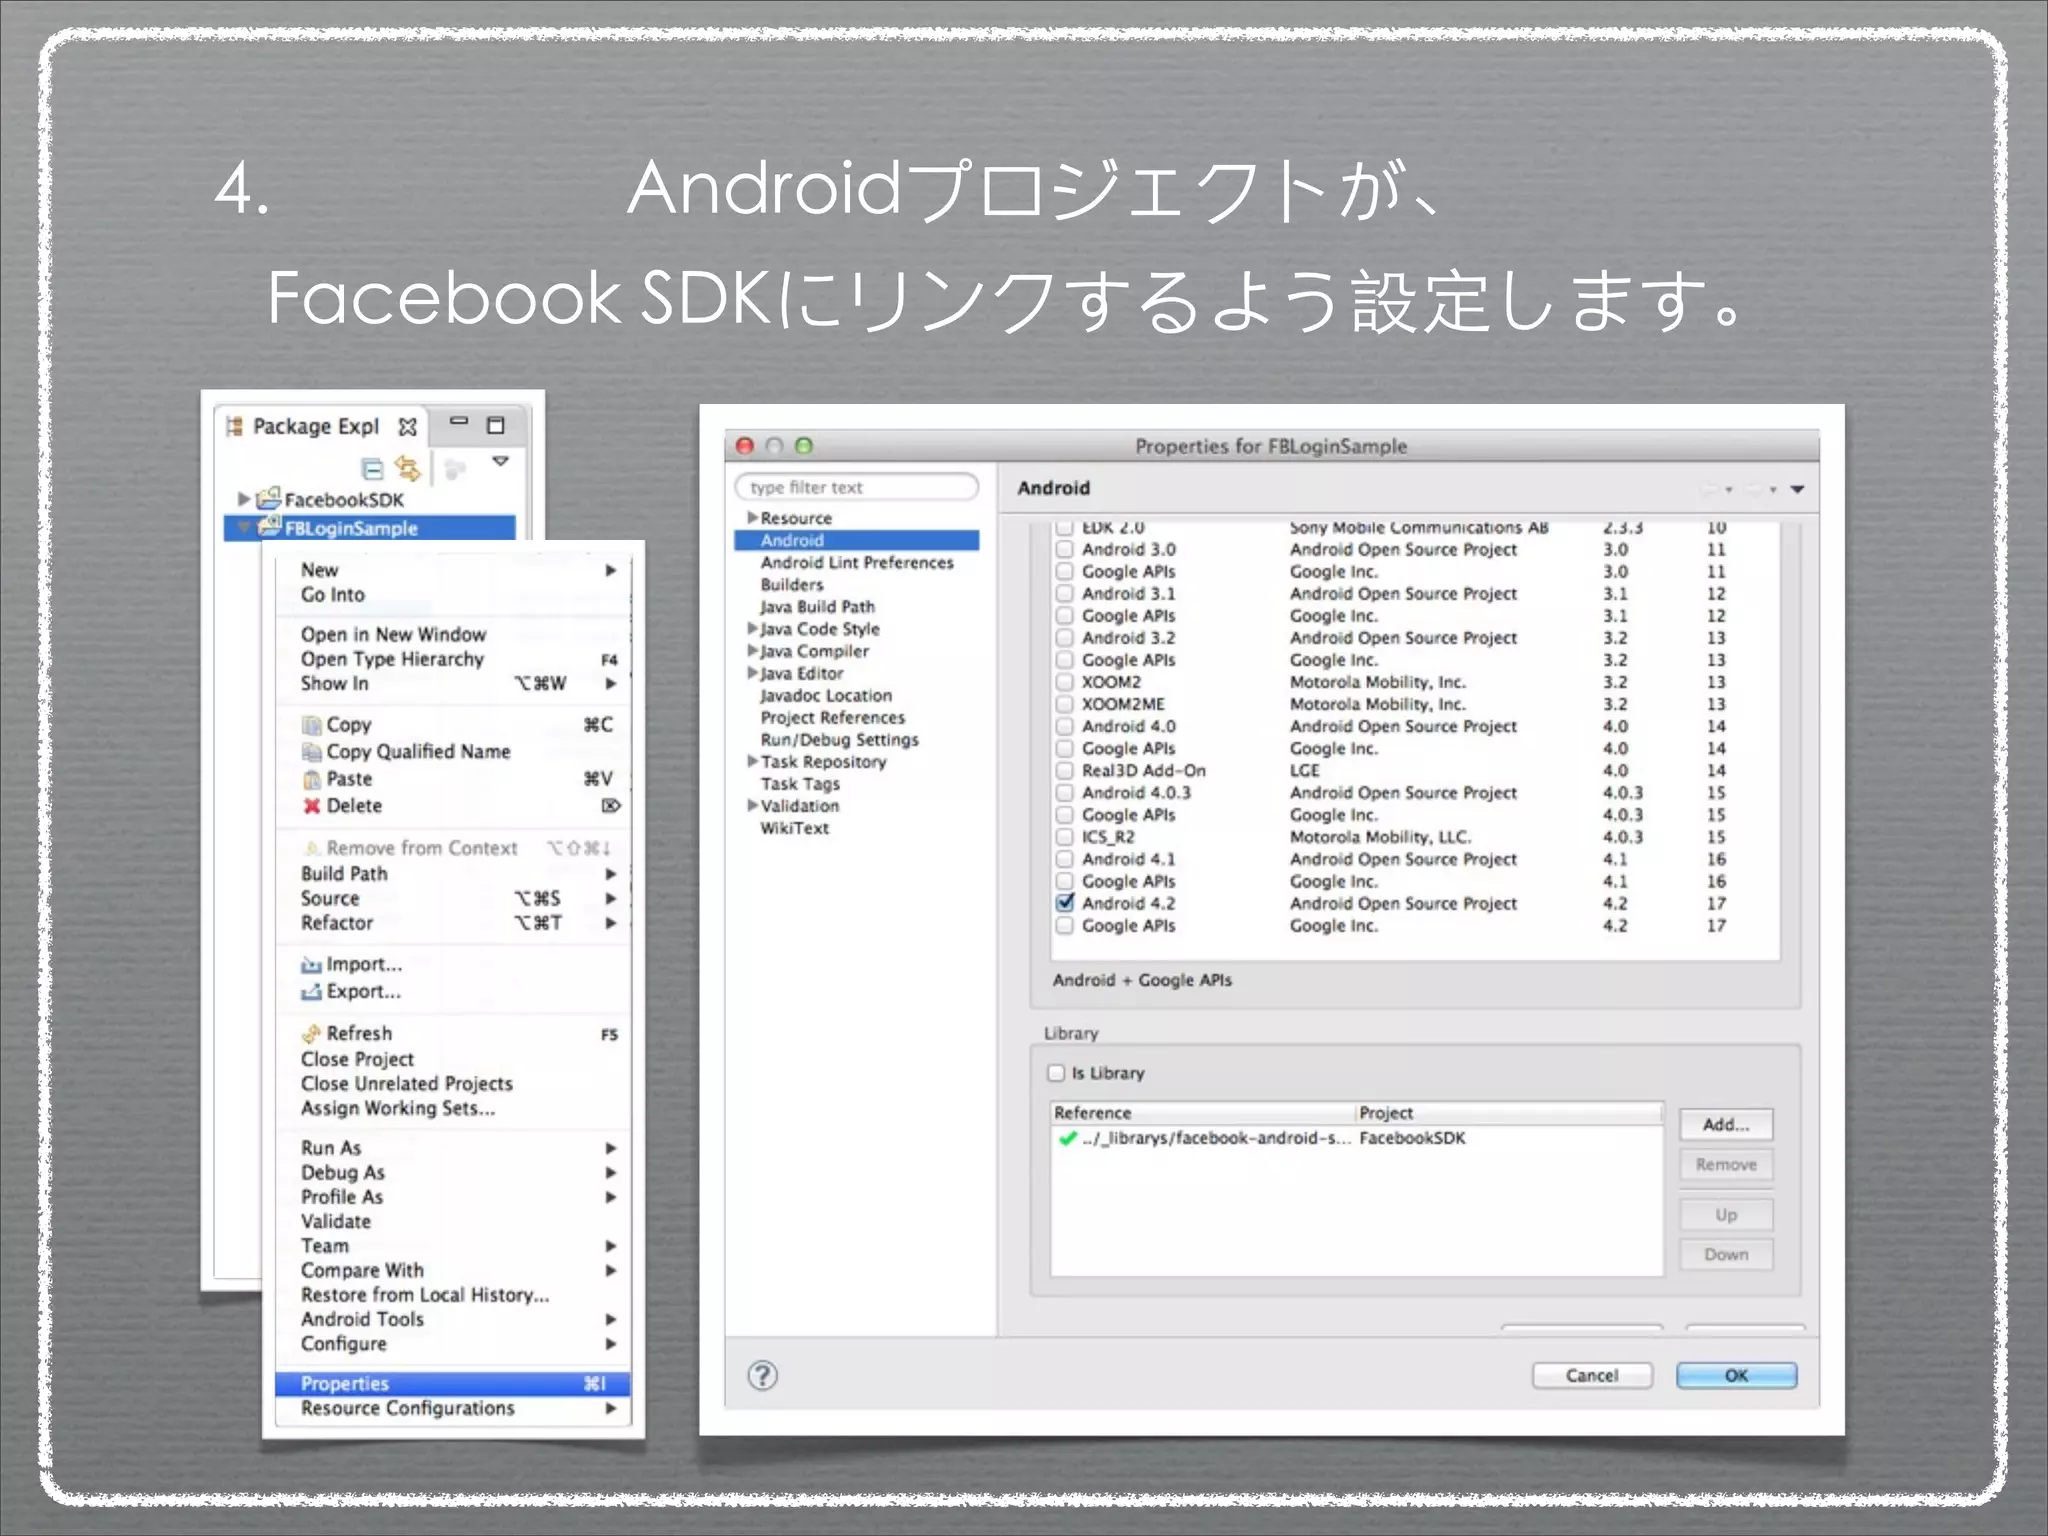Select Run/Debug Settings in properties tree
Image resolution: width=2048 pixels, height=1536 pixels.
[x=839, y=739]
